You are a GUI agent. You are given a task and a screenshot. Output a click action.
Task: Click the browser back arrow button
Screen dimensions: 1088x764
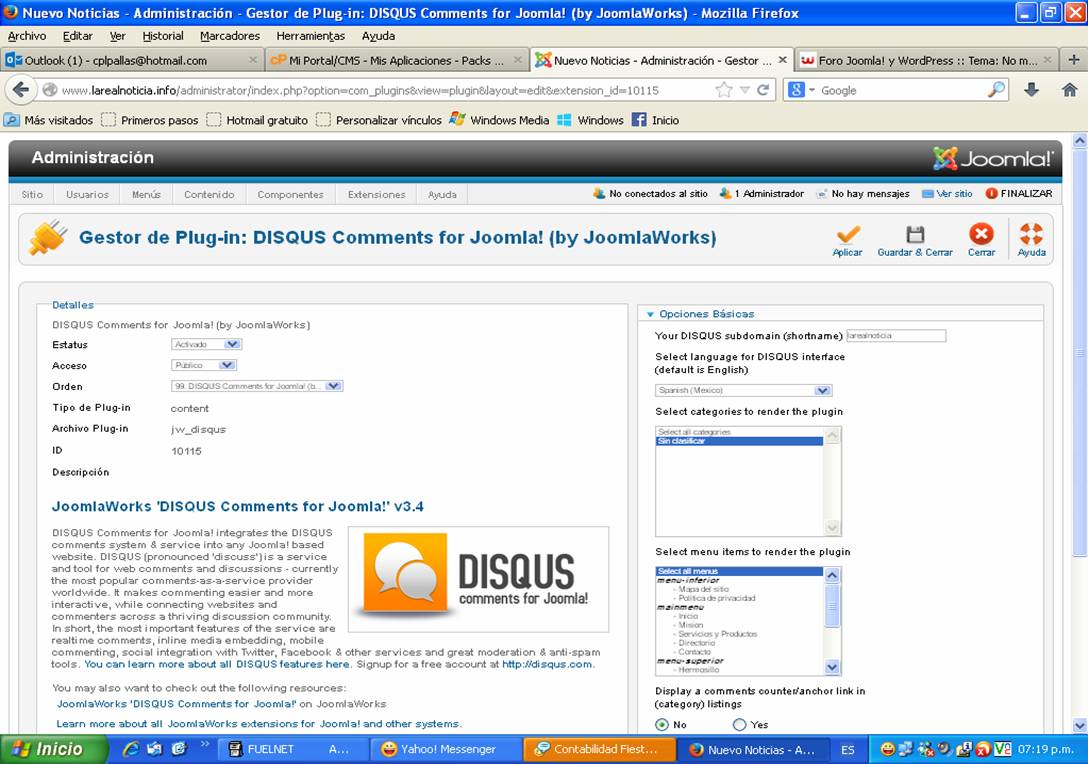click(x=21, y=90)
